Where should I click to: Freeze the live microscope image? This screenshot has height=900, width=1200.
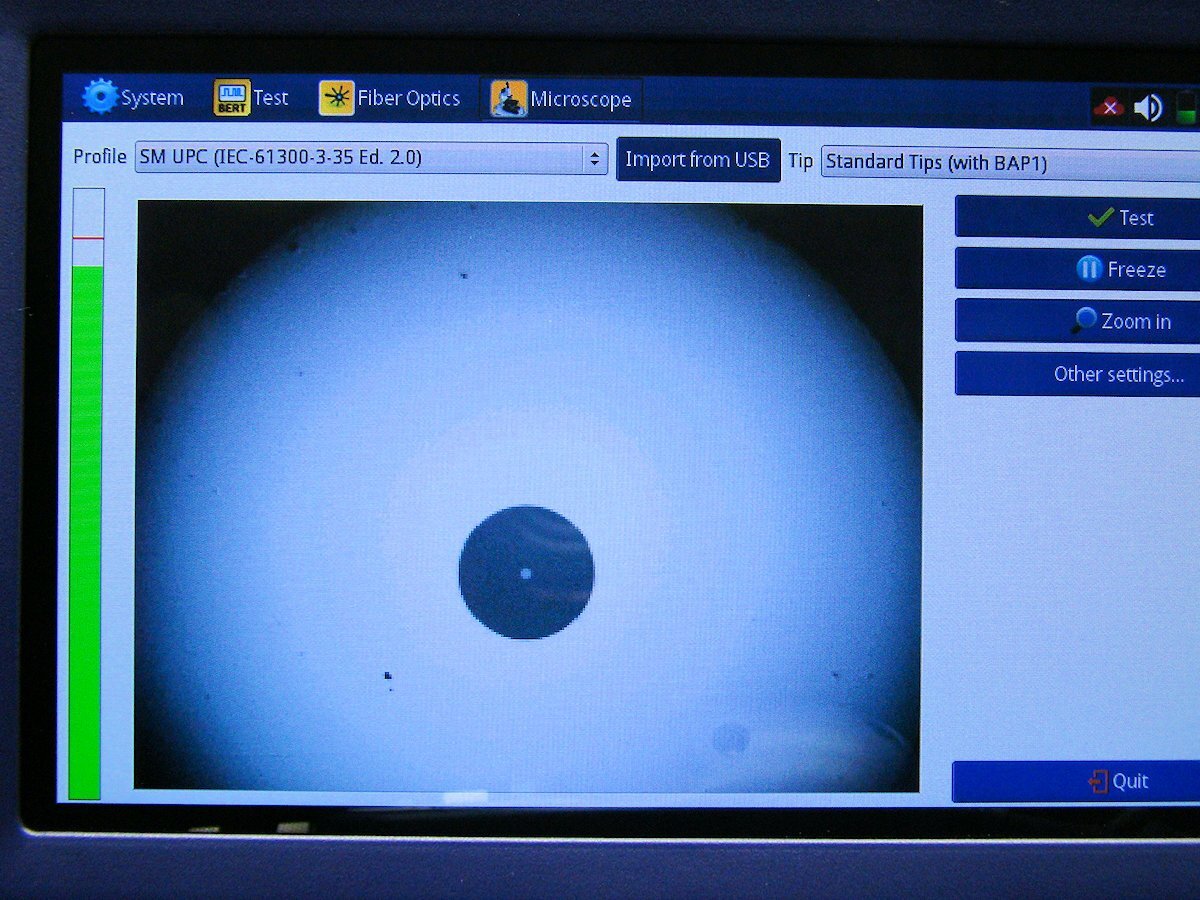[1077, 269]
